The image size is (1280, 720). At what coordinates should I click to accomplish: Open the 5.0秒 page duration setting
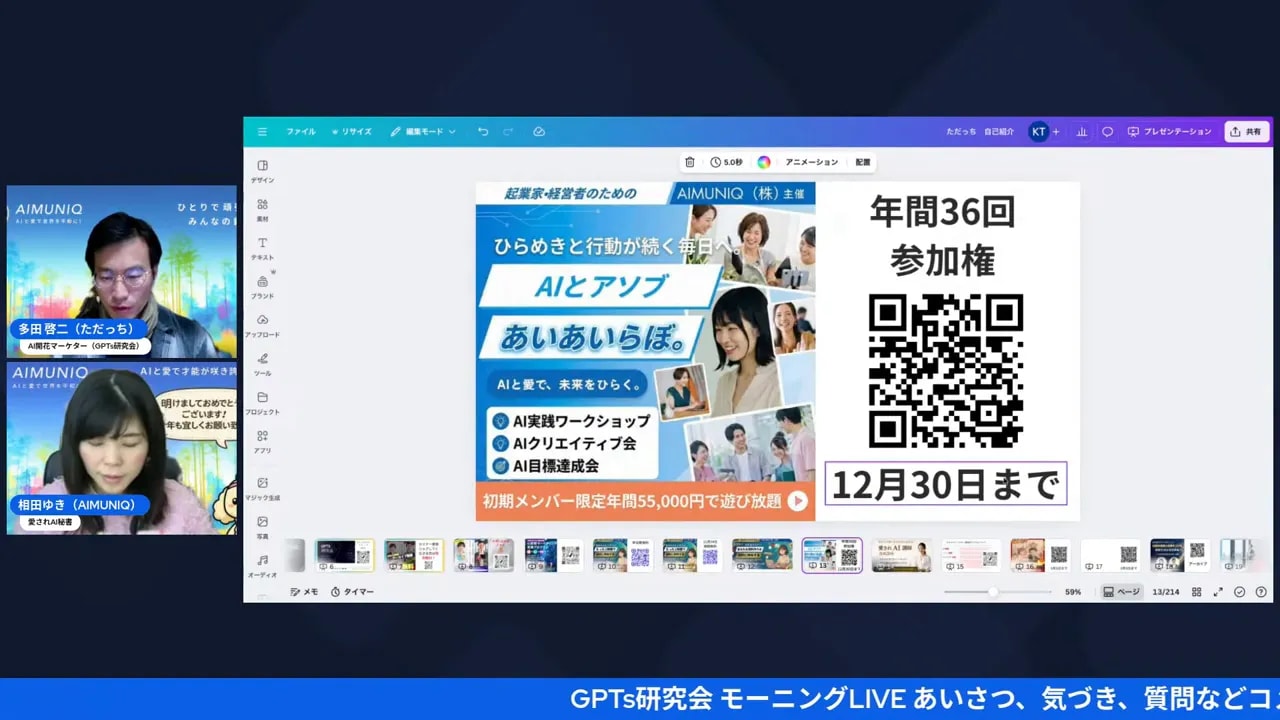coord(727,162)
